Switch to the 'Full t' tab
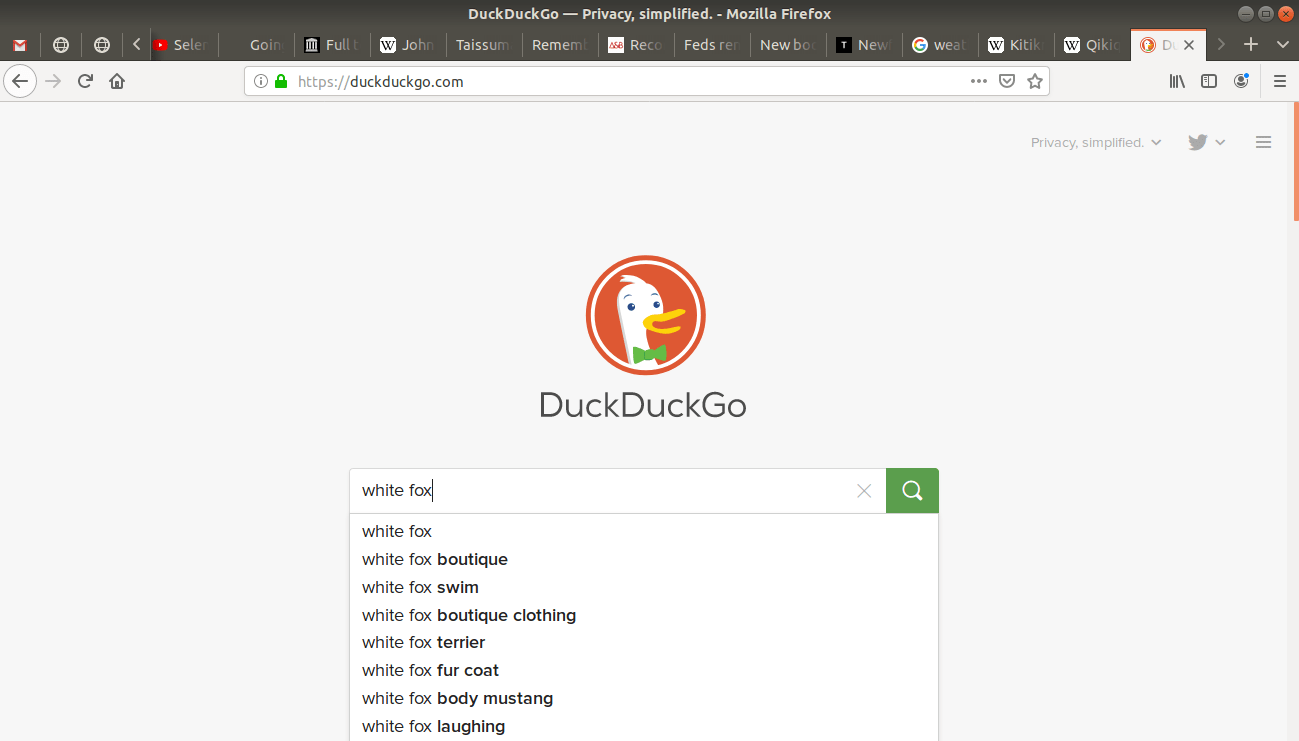Viewport: 1299px width, 741px height. coord(333,45)
